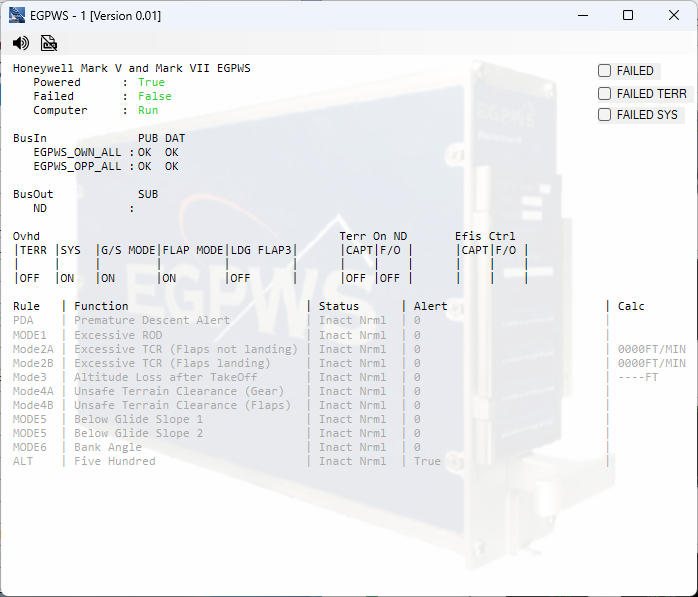Tick the FAILED TERR checkbox
698x597 pixels.
point(605,93)
